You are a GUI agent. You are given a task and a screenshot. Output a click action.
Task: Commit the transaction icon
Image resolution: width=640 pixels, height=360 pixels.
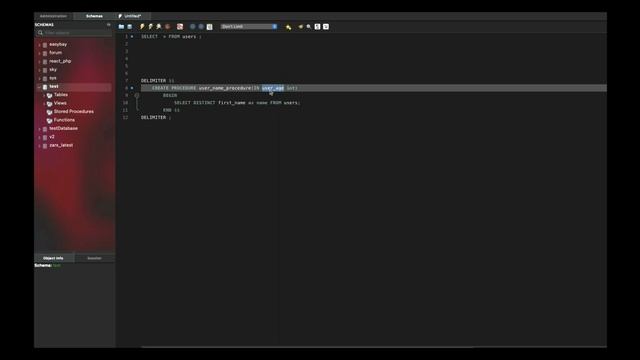pos(193,27)
